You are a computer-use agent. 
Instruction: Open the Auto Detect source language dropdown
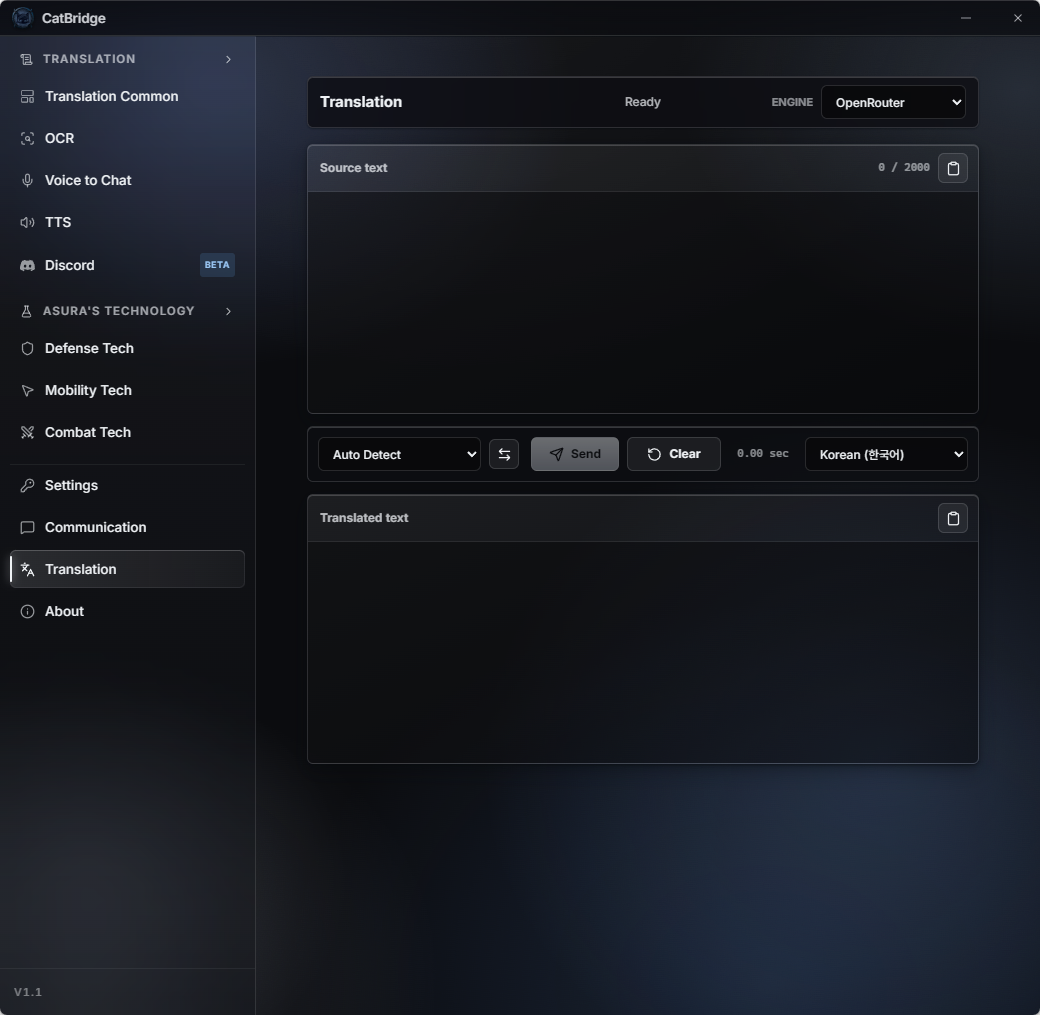(399, 454)
